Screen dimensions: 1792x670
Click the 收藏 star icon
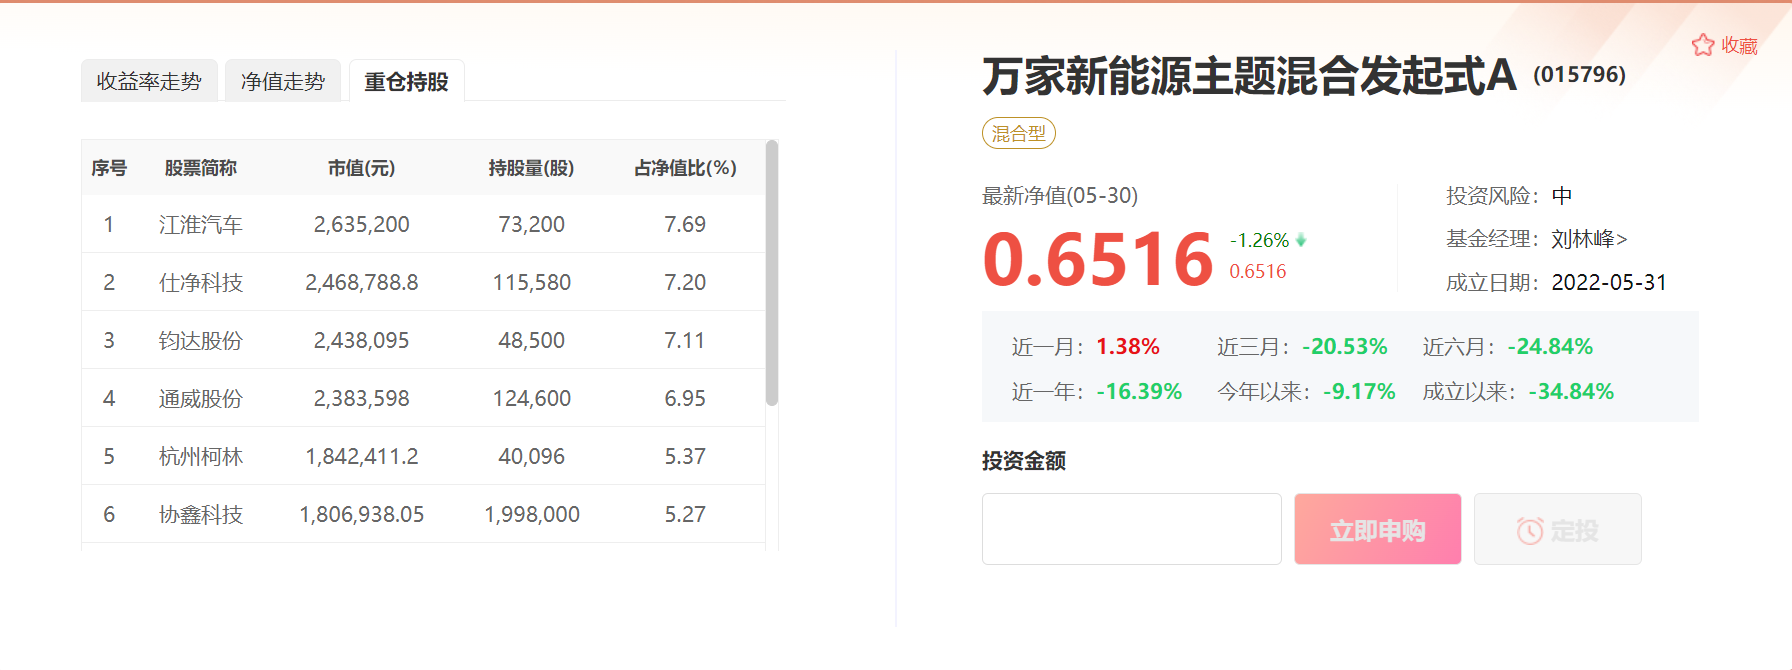click(x=1702, y=45)
